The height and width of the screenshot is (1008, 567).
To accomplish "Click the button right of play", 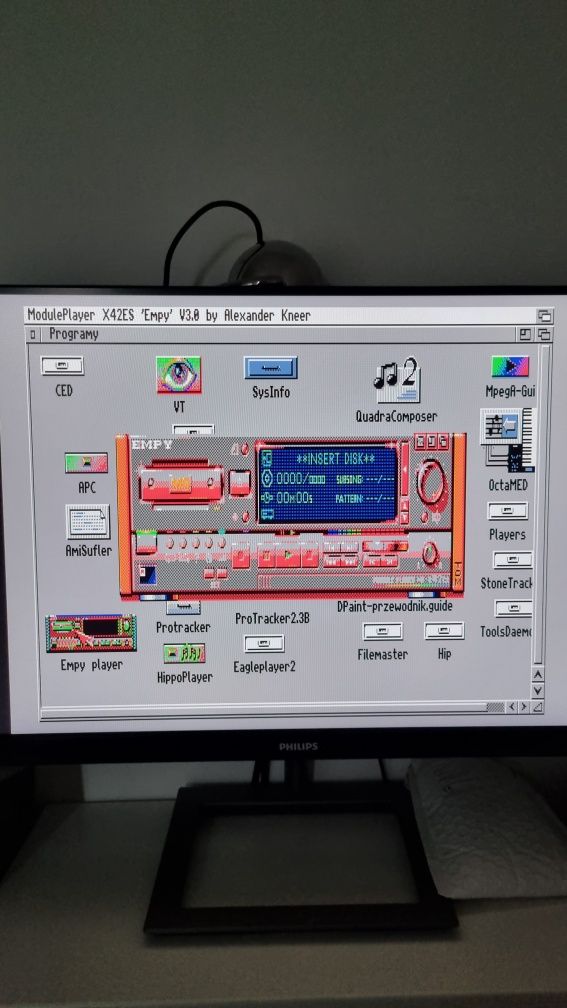I will (310, 554).
